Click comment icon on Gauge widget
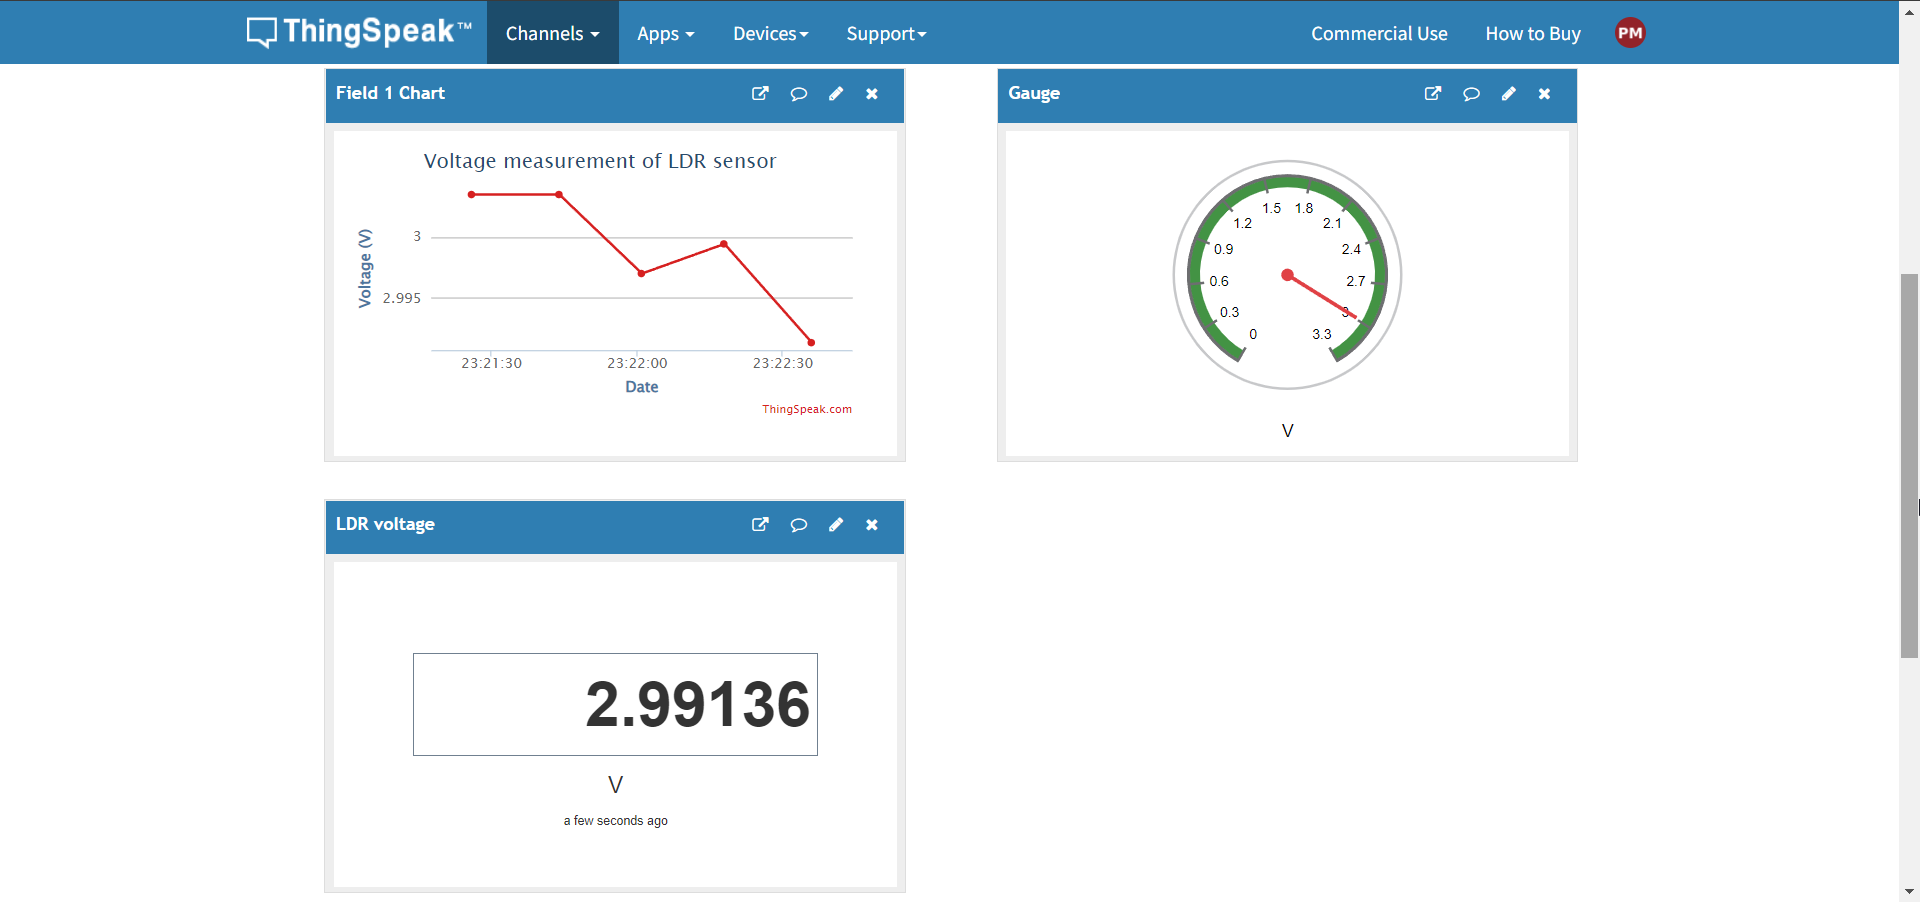Image resolution: width=1920 pixels, height=902 pixels. [x=1471, y=94]
